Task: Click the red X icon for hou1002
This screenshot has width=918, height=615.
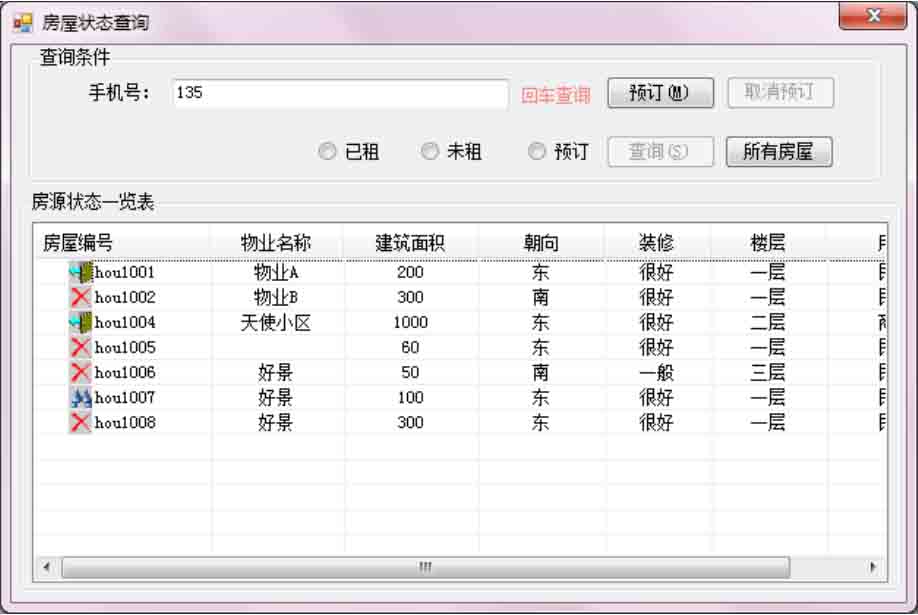Action: click(80, 297)
